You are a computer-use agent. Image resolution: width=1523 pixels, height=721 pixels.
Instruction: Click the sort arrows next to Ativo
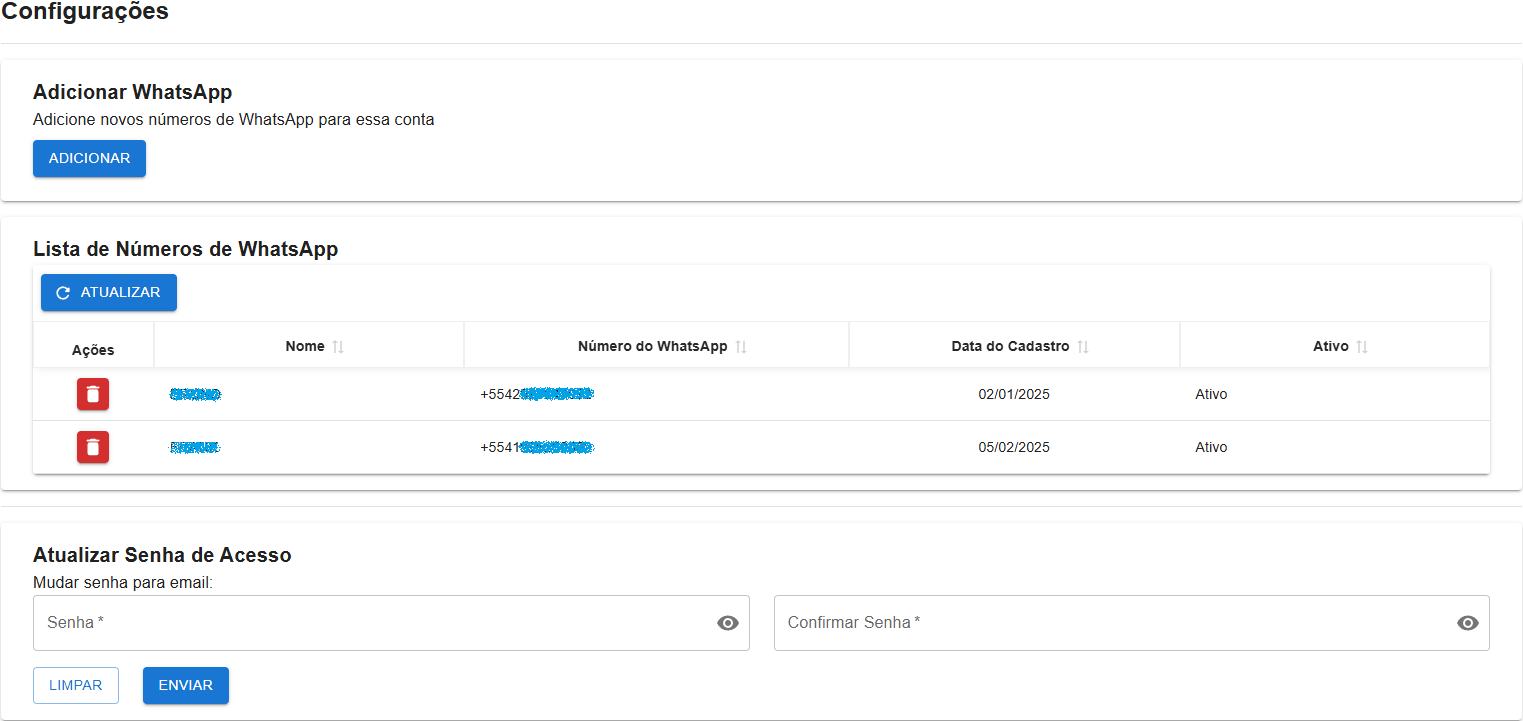[1362, 347]
